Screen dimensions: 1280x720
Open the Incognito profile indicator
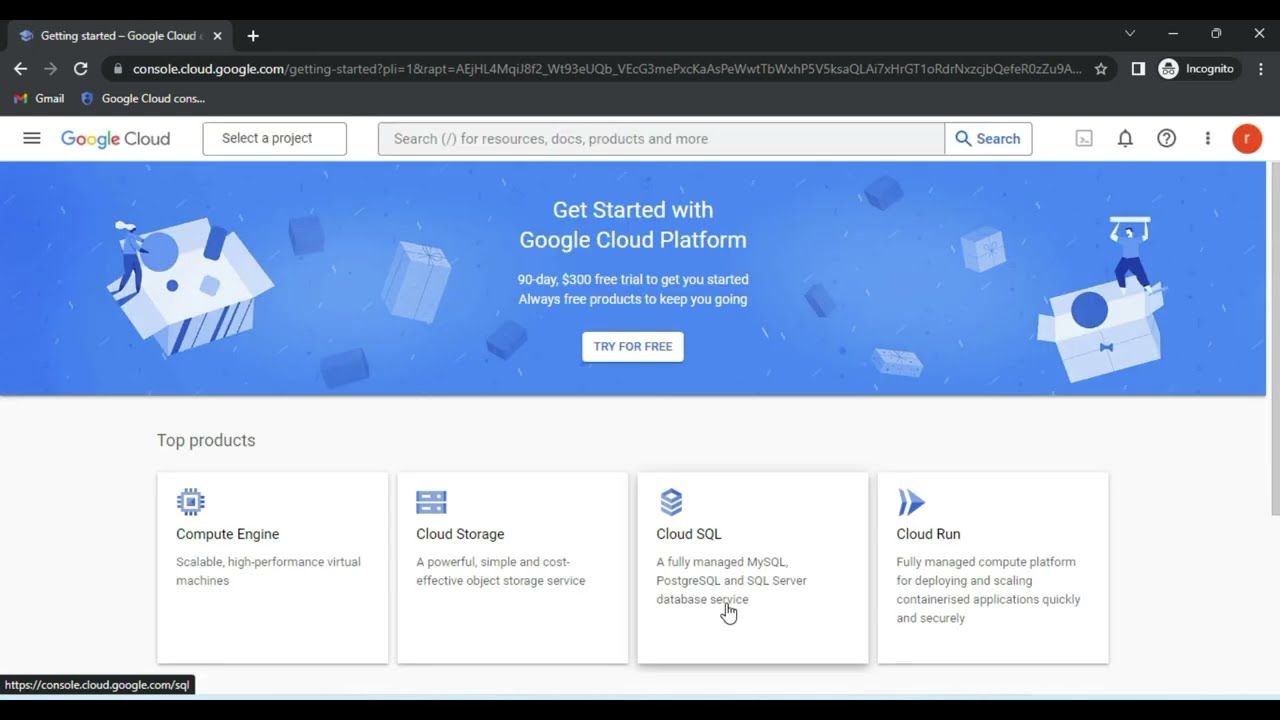pos(1197,69)
